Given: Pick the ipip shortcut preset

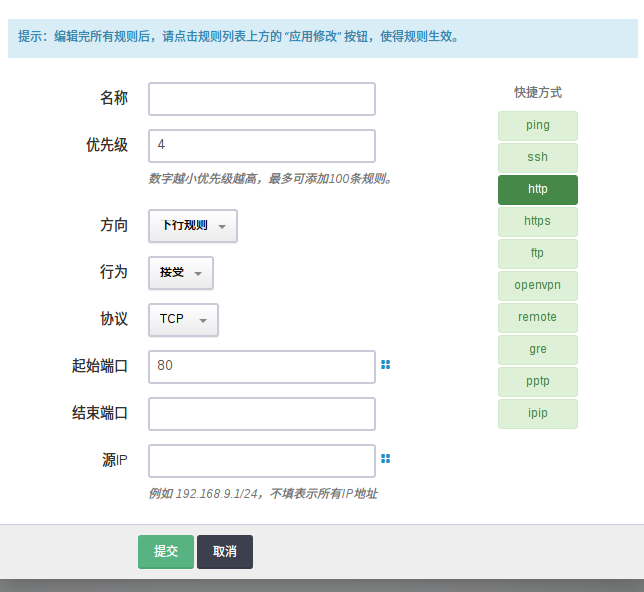Looking at the screenshot, I should click(538, 413).
